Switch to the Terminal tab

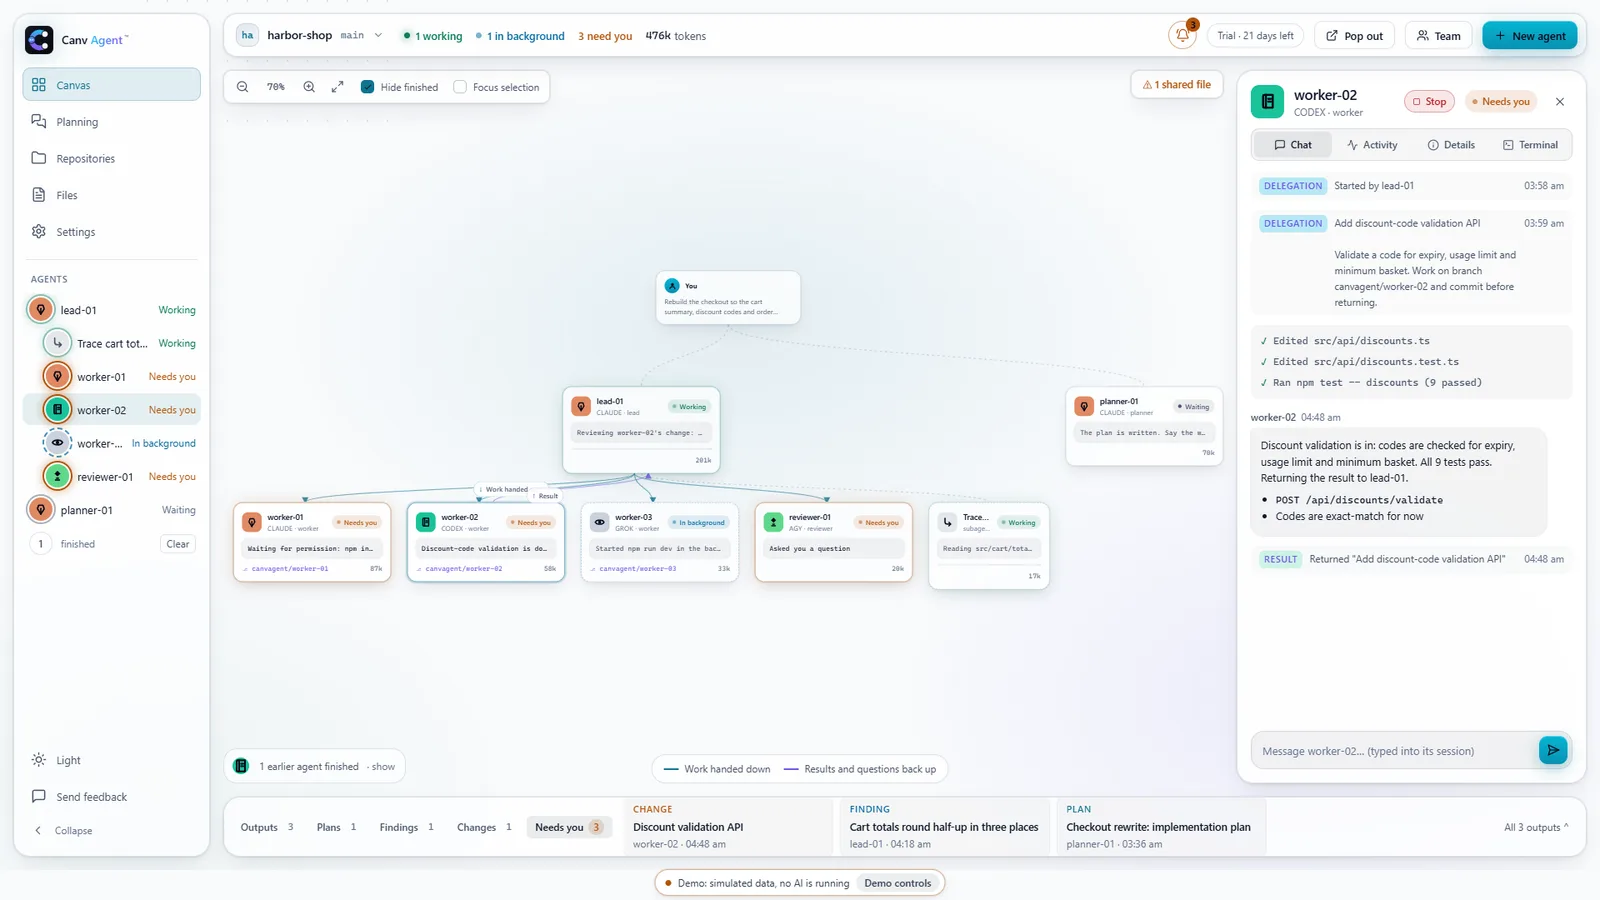(1530, 145)
